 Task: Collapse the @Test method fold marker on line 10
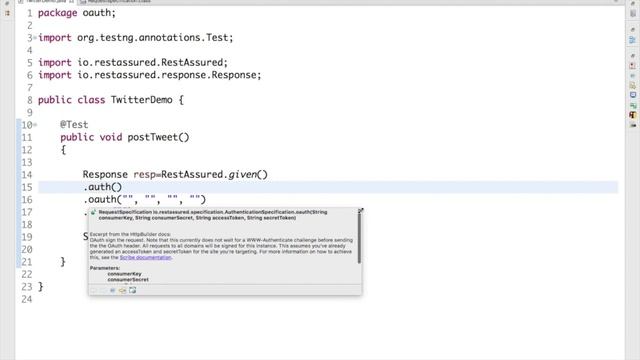(x=35, y=125)
